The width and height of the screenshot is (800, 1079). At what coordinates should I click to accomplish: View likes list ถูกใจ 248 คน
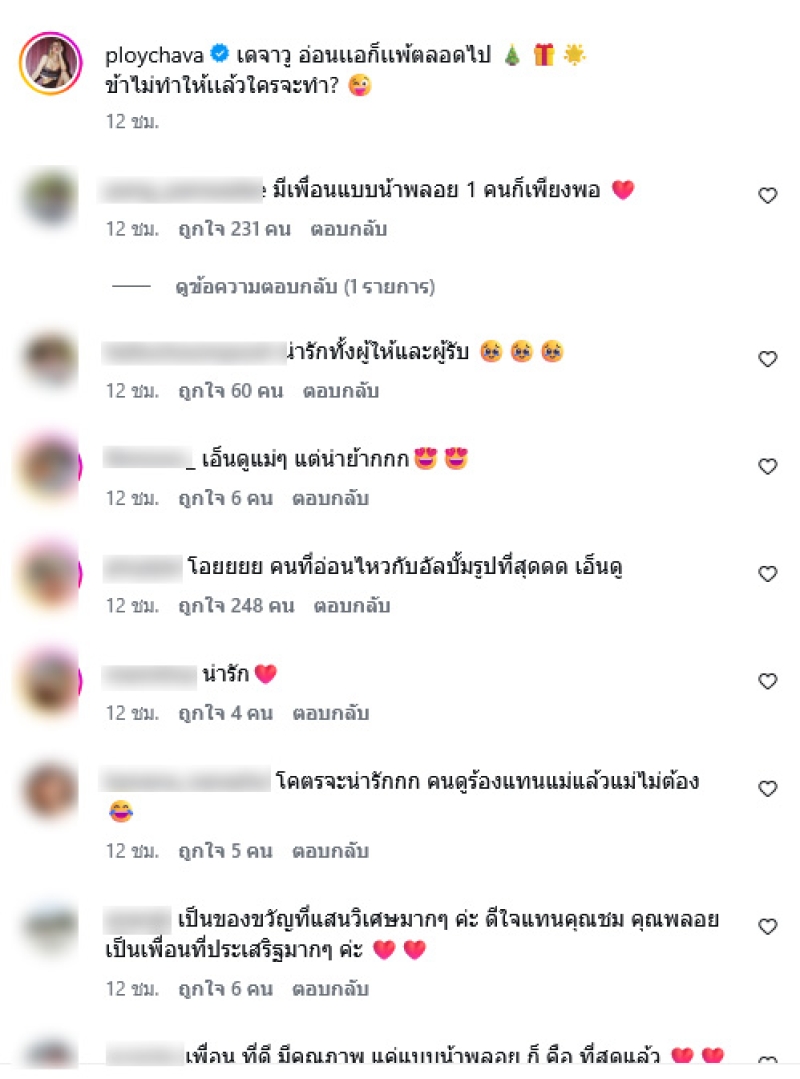236,606
